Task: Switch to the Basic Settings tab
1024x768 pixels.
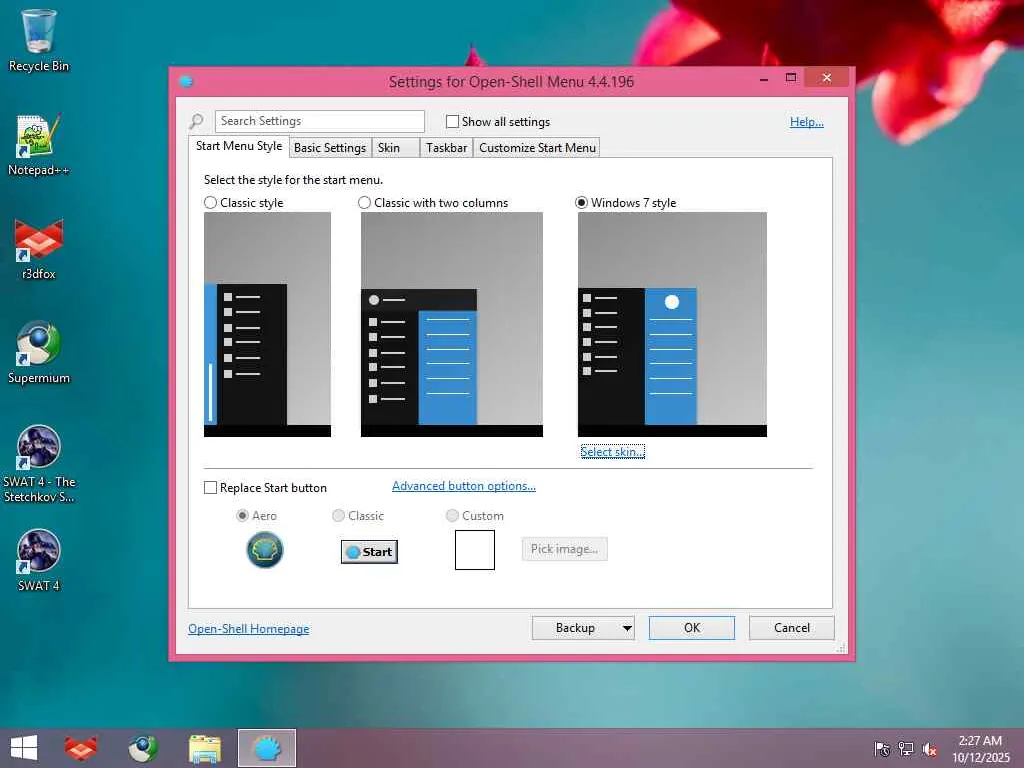Action: pyautogui.click(x=330, y=148)
